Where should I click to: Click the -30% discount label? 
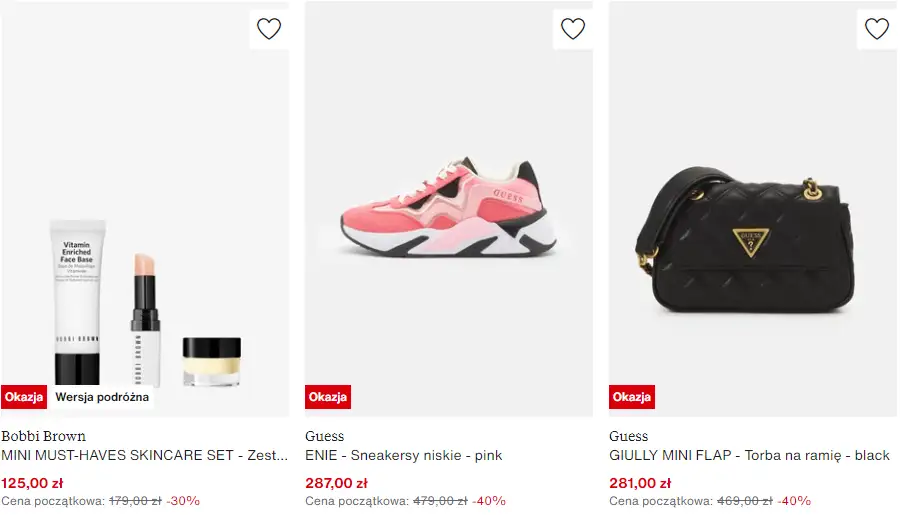[x=183, y=501]
